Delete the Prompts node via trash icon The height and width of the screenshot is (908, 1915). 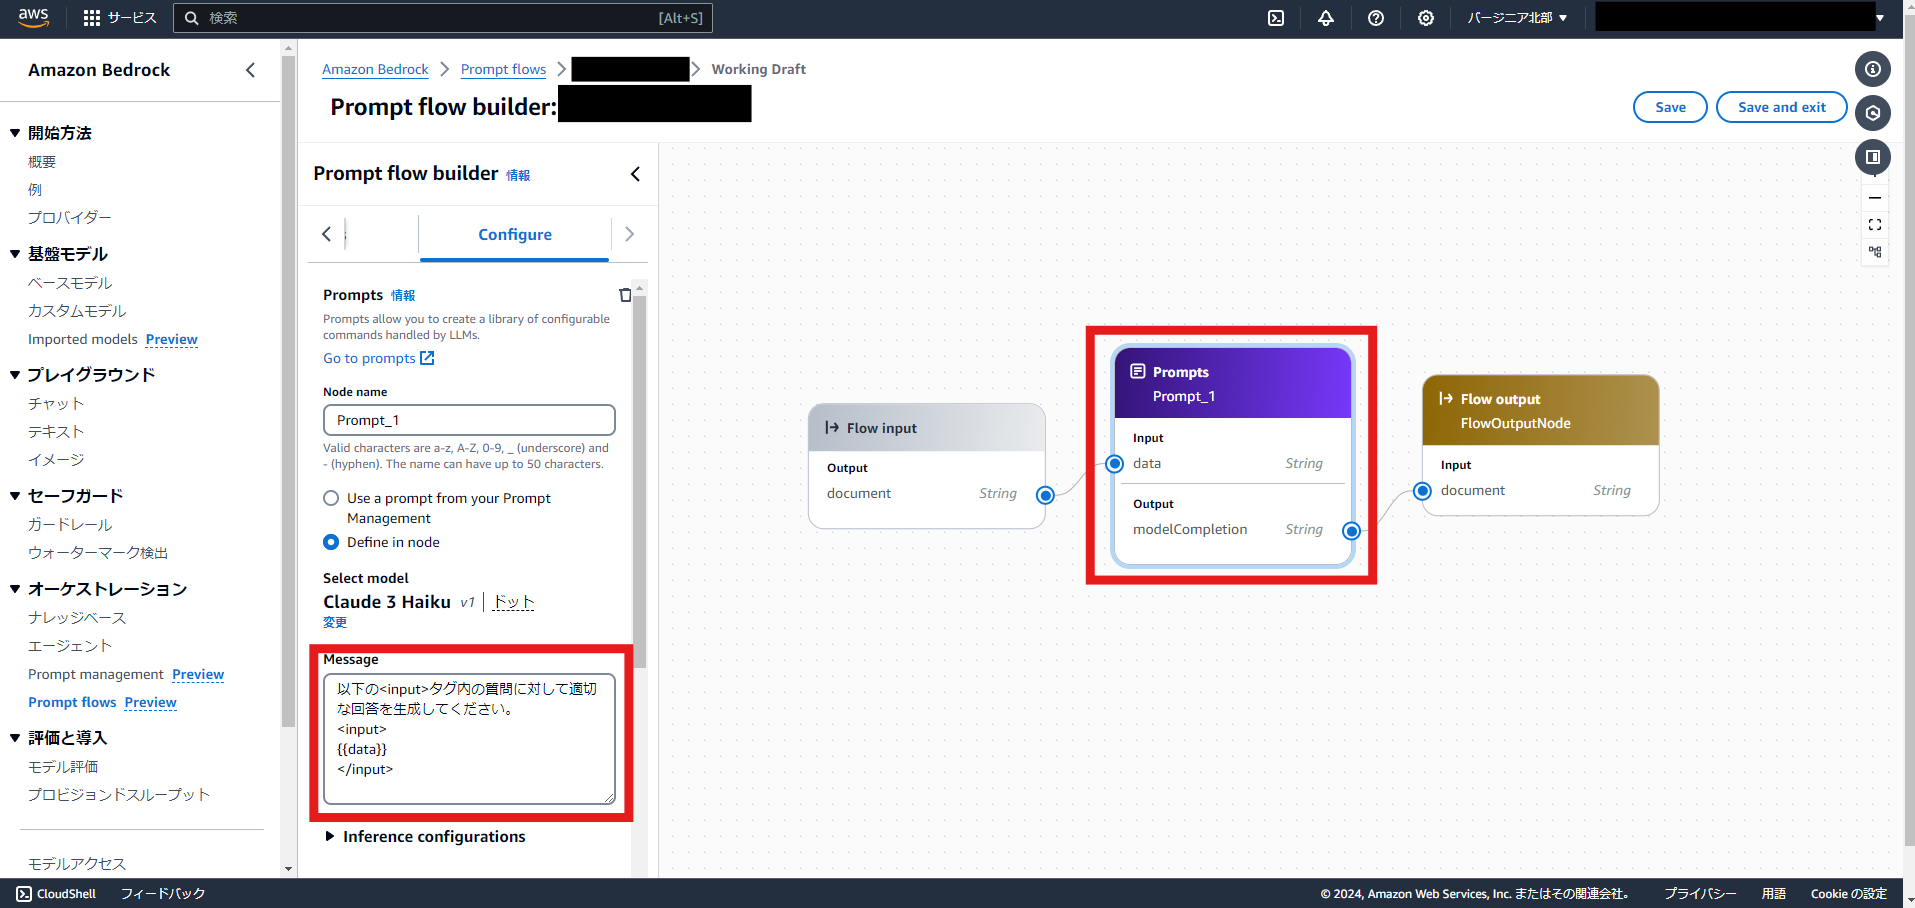pyautogui.click(x=625, y=295)
